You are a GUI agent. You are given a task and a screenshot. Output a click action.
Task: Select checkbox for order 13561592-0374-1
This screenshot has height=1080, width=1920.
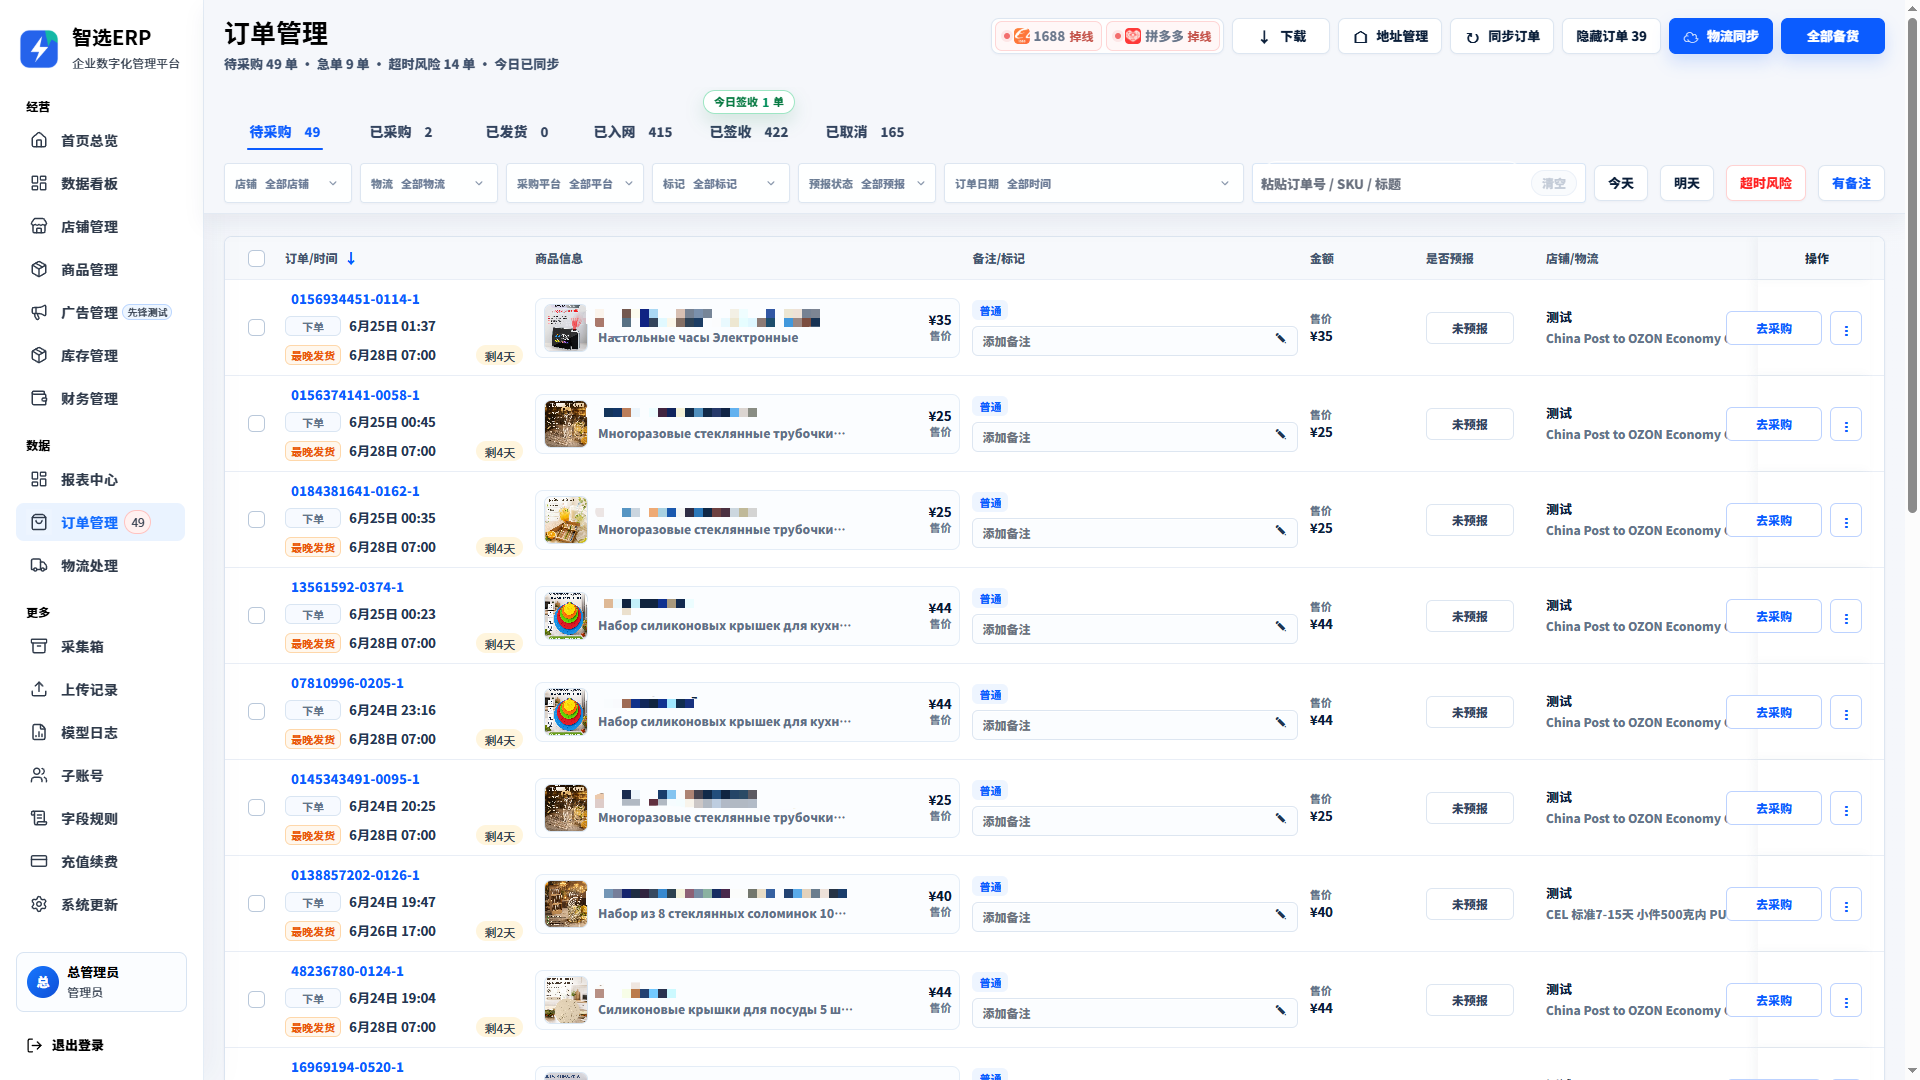[x=257, y=615]
